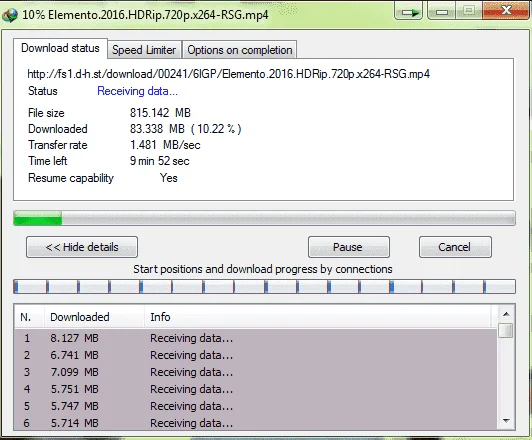This screenshot has height=440, width=532.
Task: Click the connections progress segment bar
Action: tap(264, 287)
